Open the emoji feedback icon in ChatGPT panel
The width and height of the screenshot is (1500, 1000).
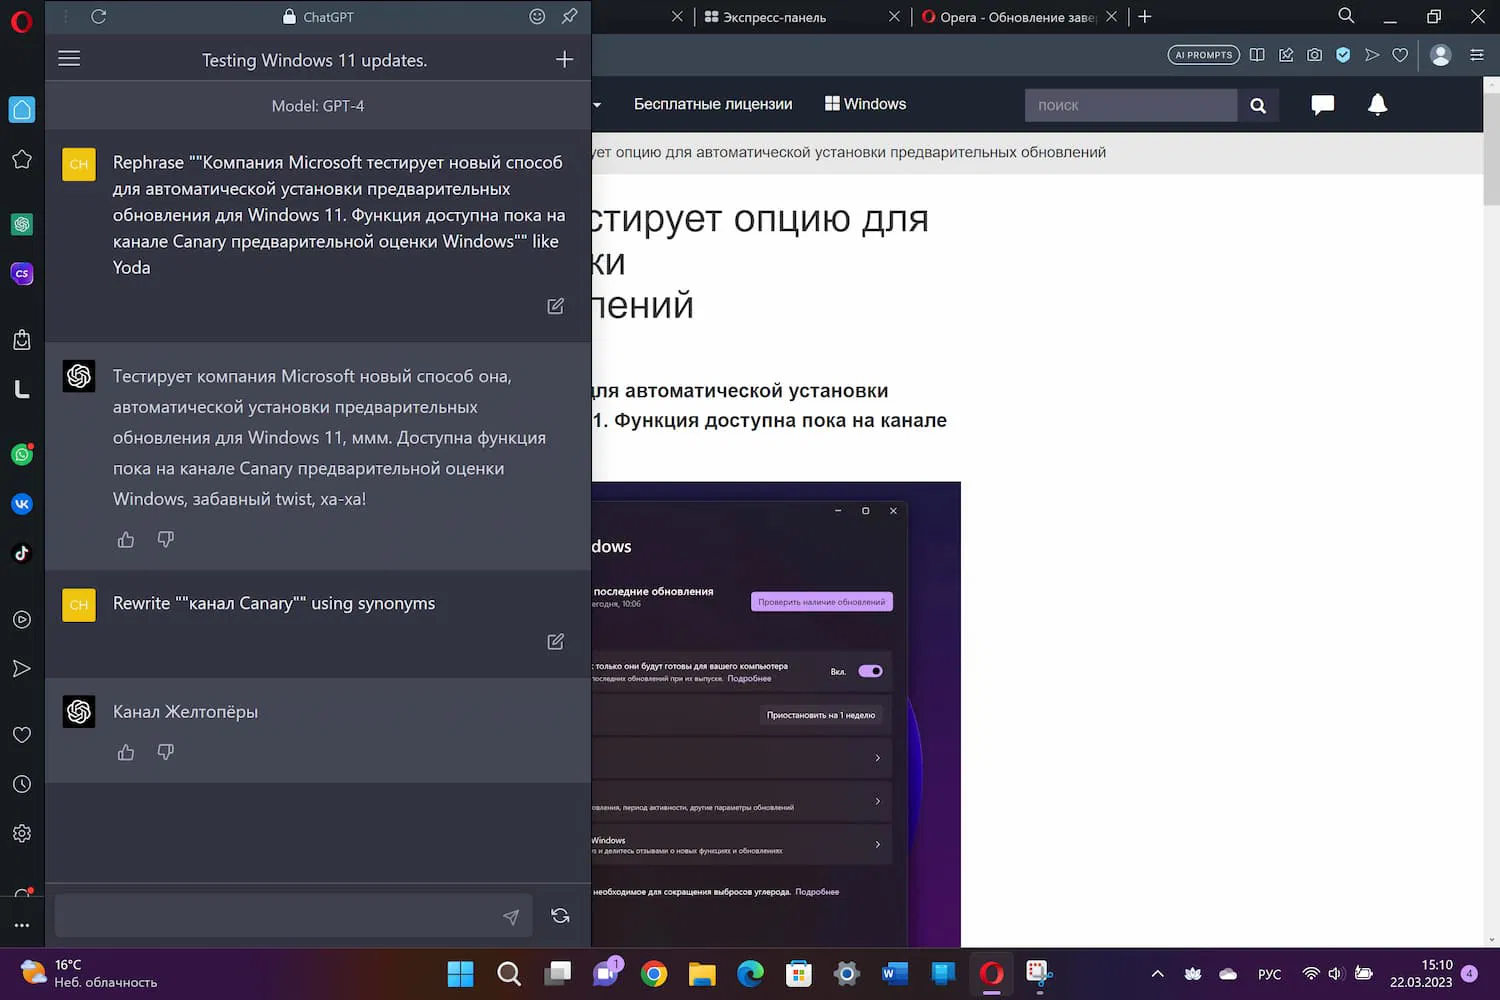click(x=537, y=16)
